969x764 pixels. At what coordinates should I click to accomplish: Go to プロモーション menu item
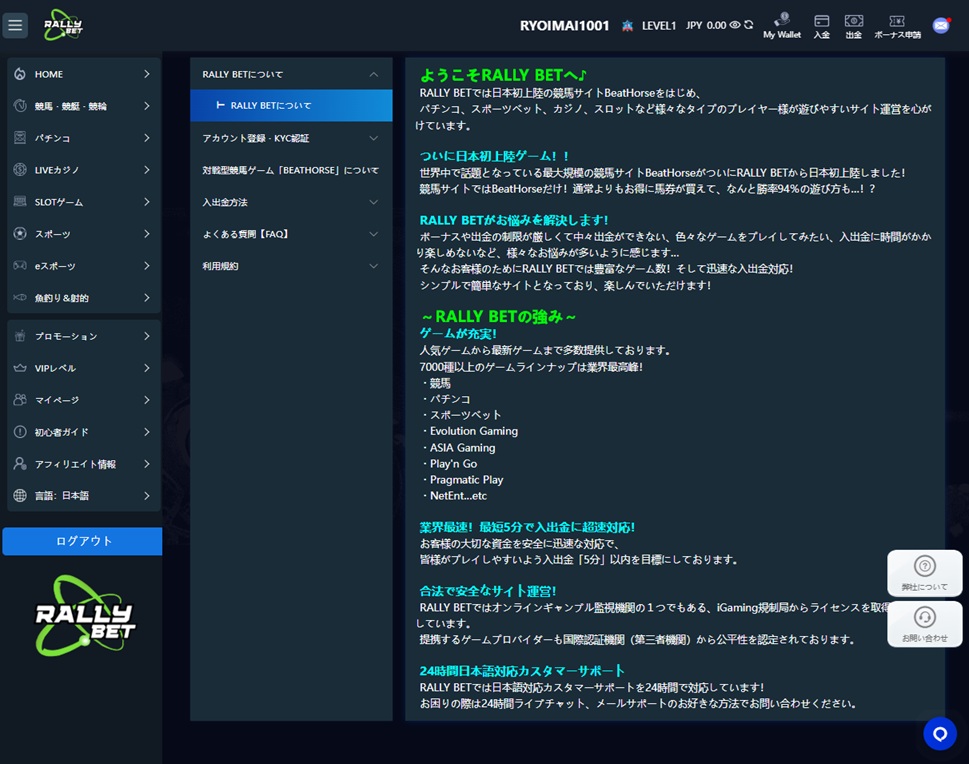point(84,336)
